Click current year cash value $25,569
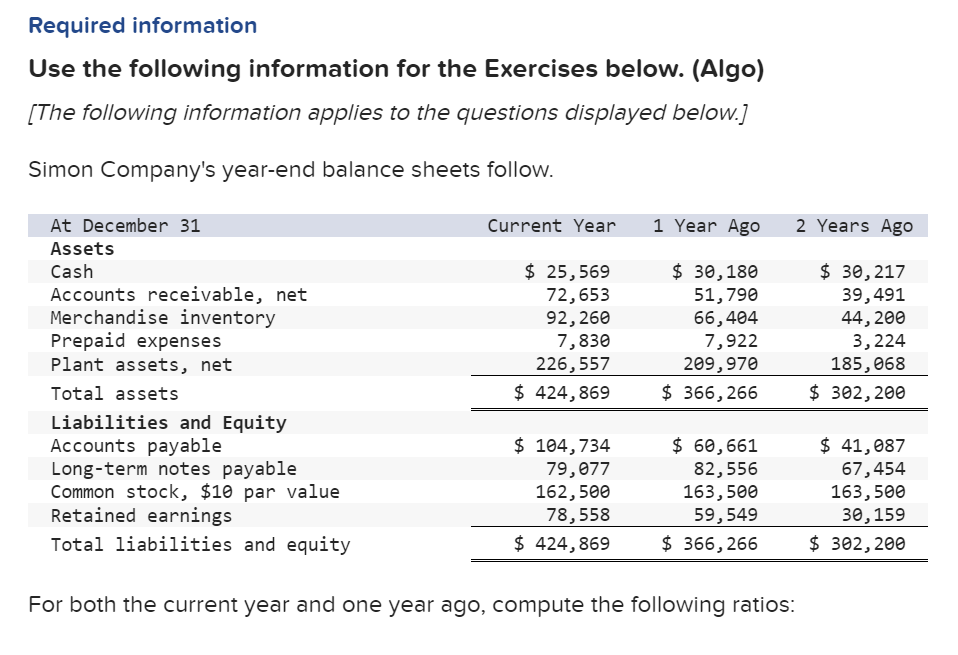958x655 pixels. pyautogui.click(x=567, y=271)
